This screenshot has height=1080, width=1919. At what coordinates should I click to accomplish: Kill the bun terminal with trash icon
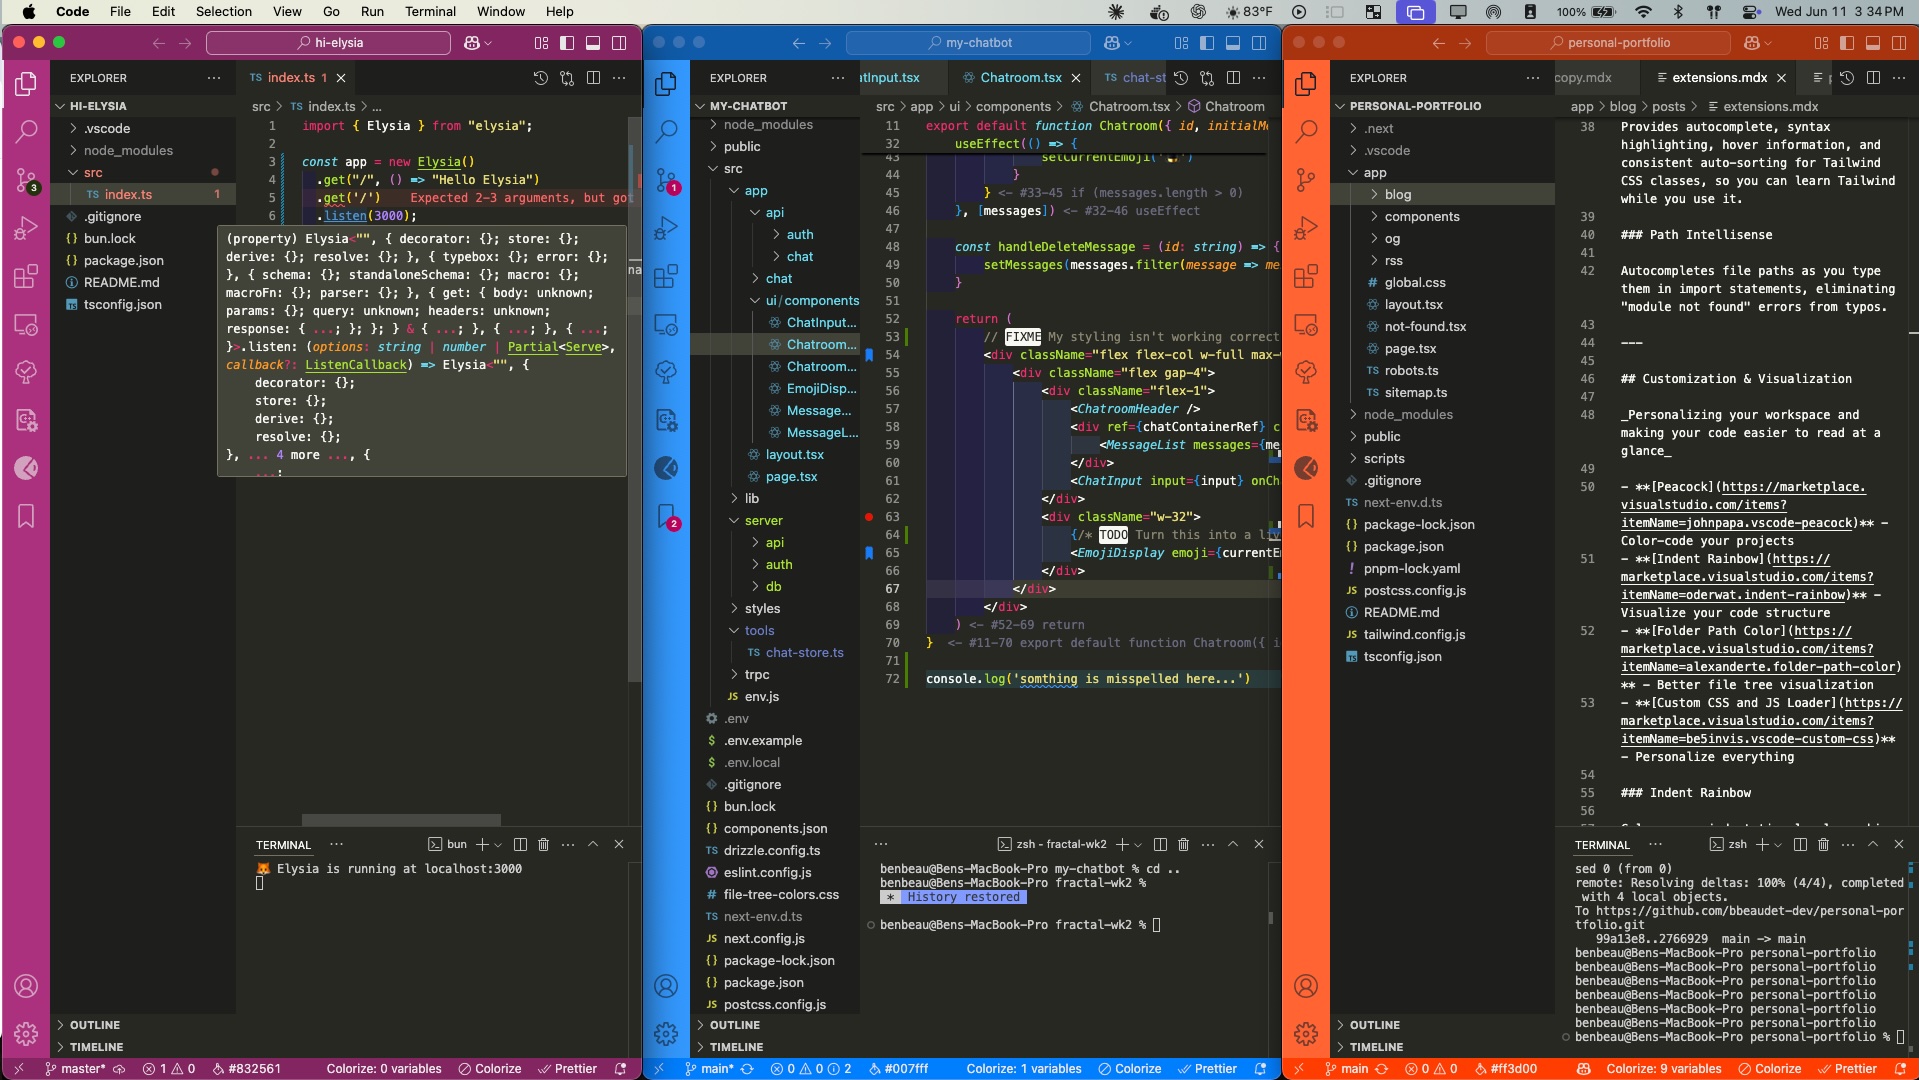coord(544,845)
